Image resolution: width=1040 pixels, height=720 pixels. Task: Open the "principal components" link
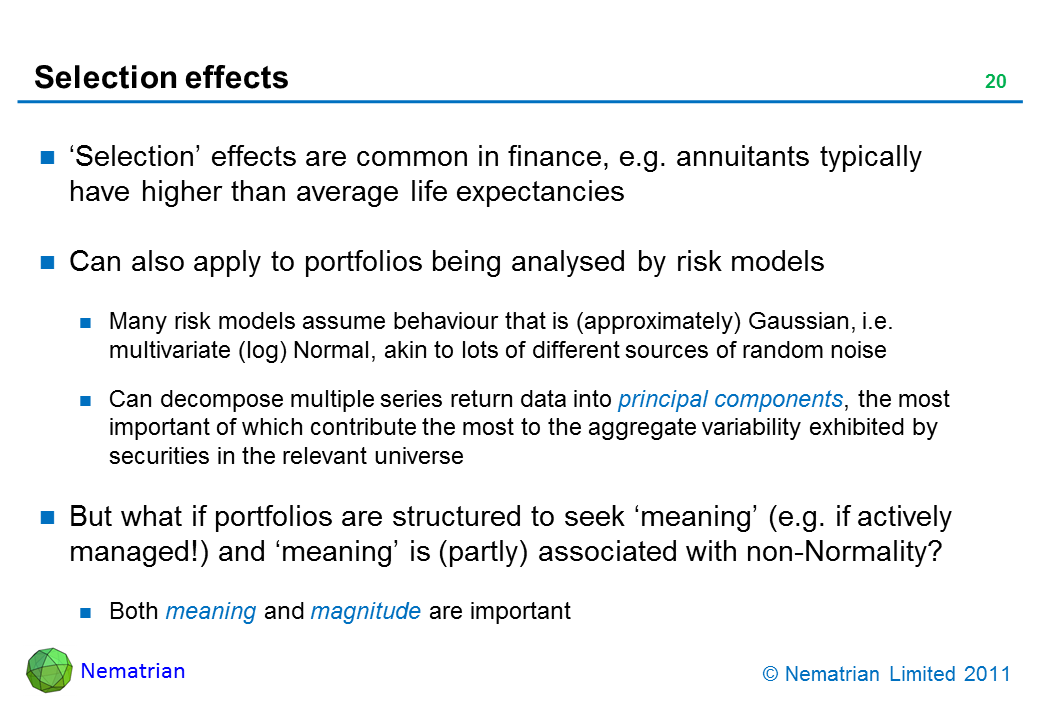tap(730, 400)
